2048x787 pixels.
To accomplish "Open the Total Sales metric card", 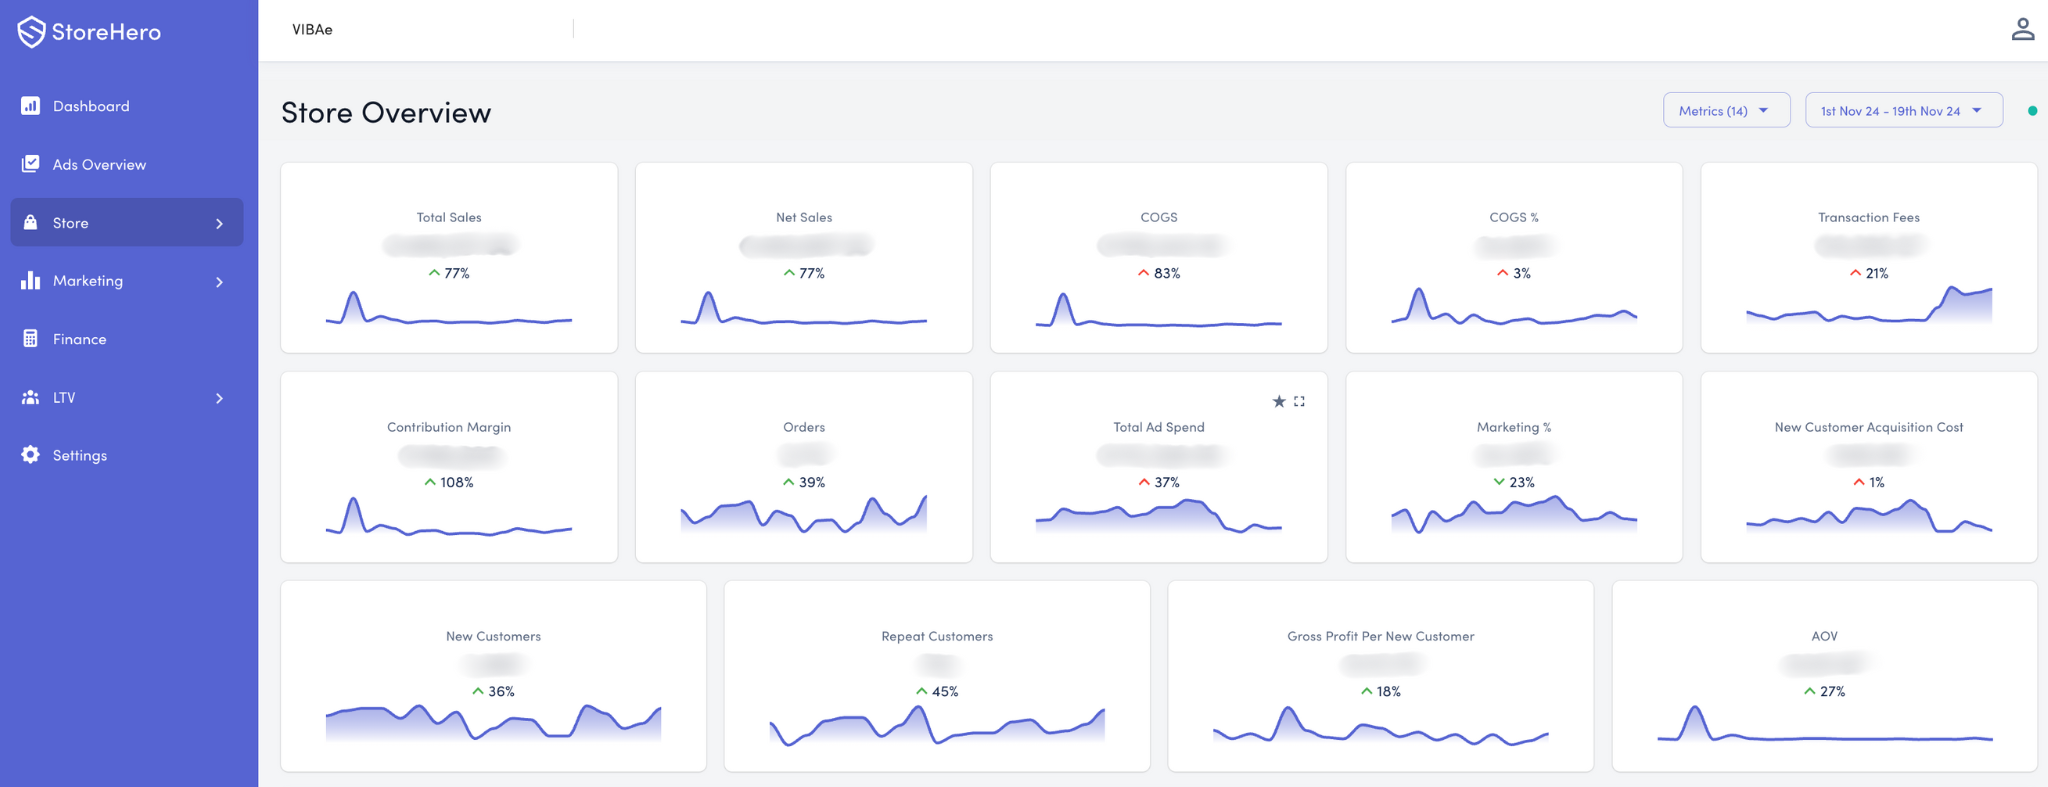I will [449, 257].
